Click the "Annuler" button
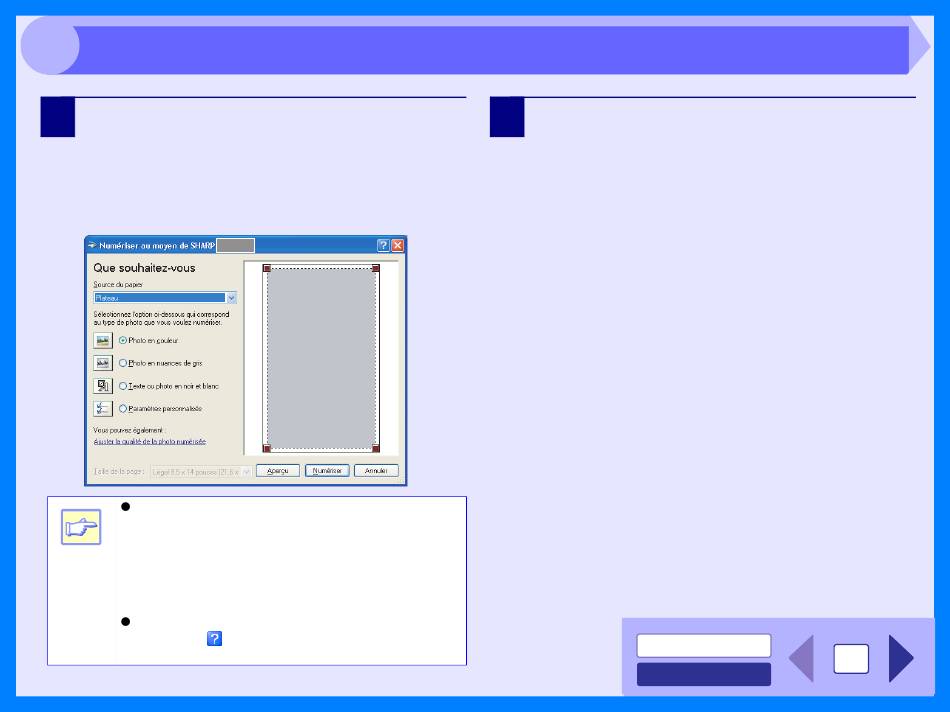Image resolution: width=950 pixels, height=712 pixels. (x=376, y=471)
